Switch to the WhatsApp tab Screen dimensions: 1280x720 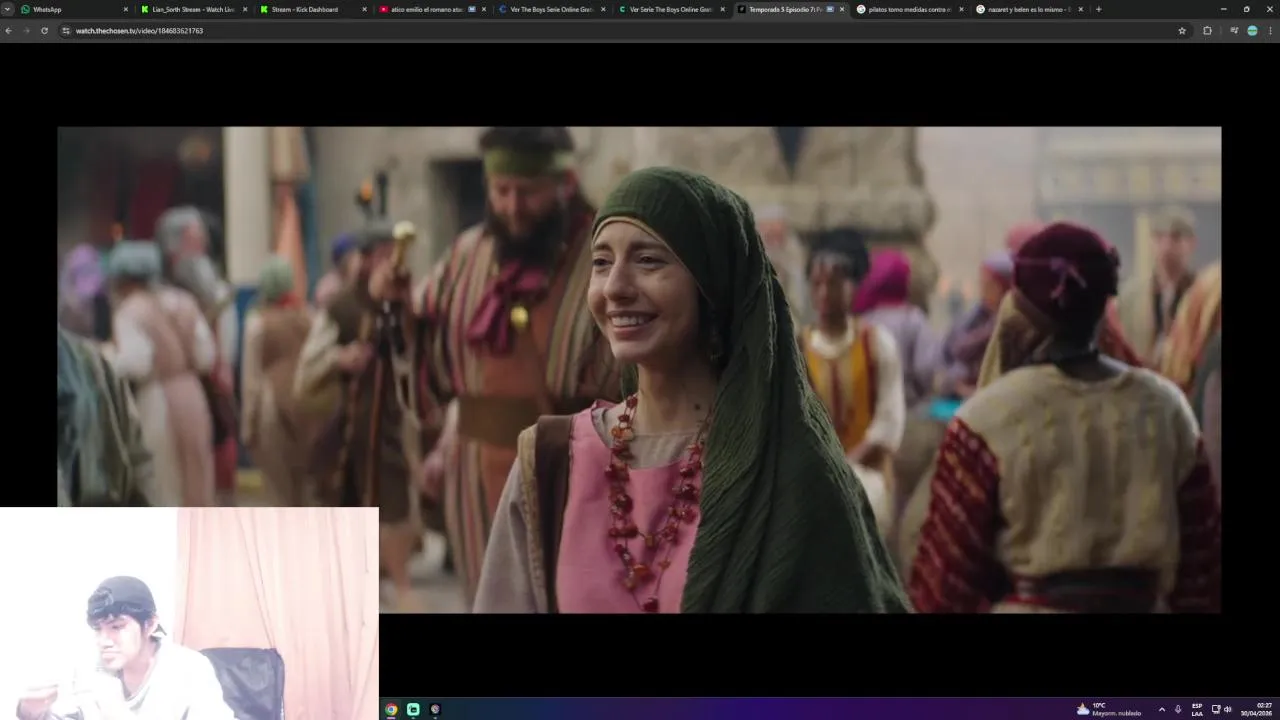75,9
